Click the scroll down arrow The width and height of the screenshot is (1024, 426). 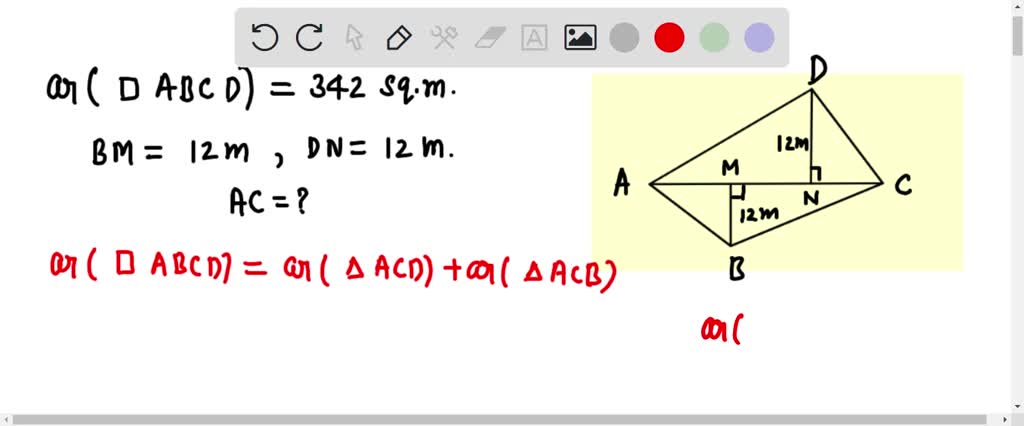point(1018,406)
